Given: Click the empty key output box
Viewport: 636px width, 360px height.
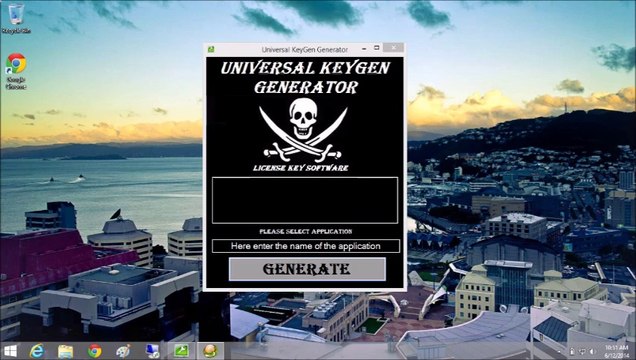Looking at the screenshot, I should pyautogui.click(x=305, y=200).
